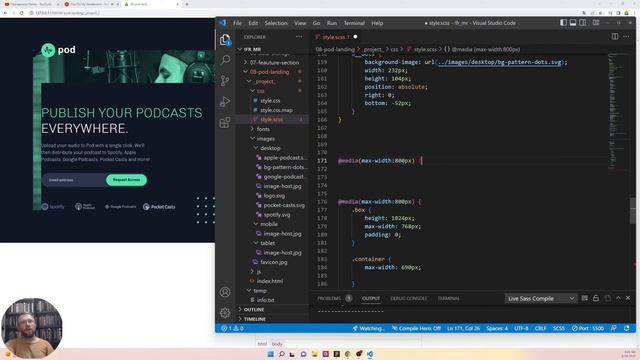The width and height of the screenshot is (640, 360).
Task: Open the Manage gear icon in VS Code
Action: click(225, 313)
